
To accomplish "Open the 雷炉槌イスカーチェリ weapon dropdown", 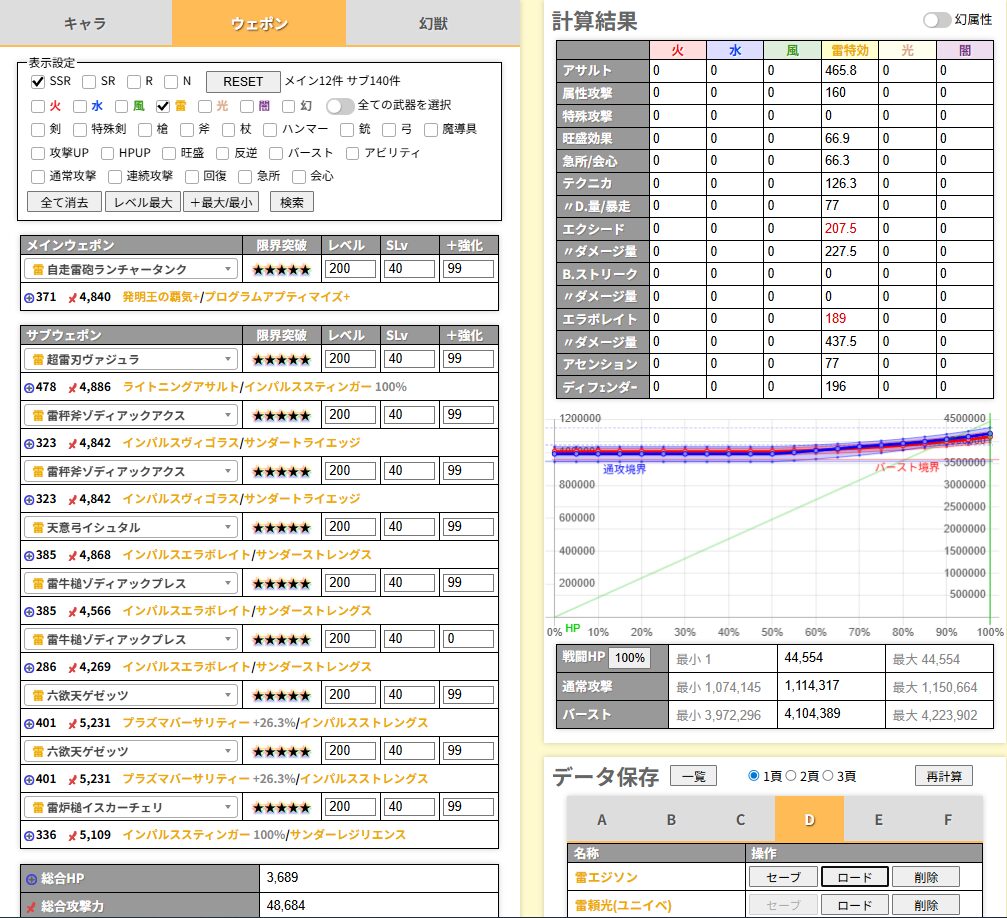I will pyautogui.click(x=130, y=807).
